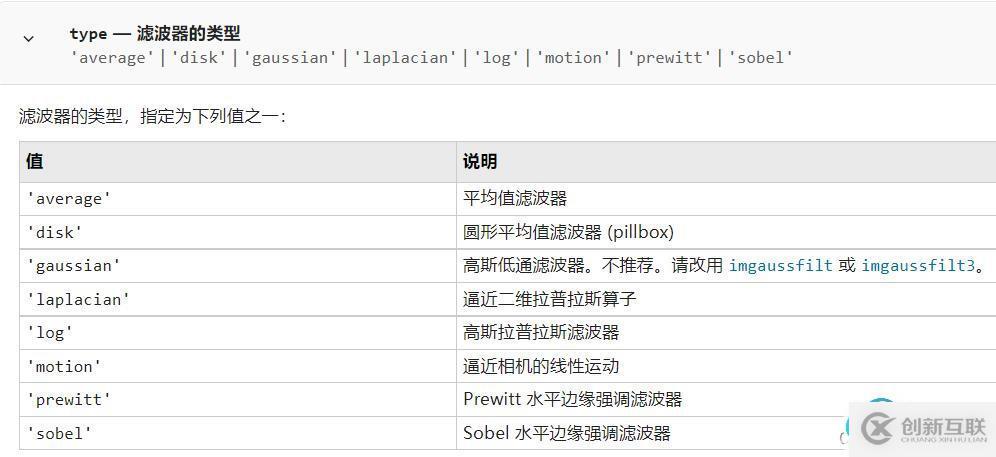Select the 'average' table cell
Viewport: 996px width, 457px height.
pos(238,199)
